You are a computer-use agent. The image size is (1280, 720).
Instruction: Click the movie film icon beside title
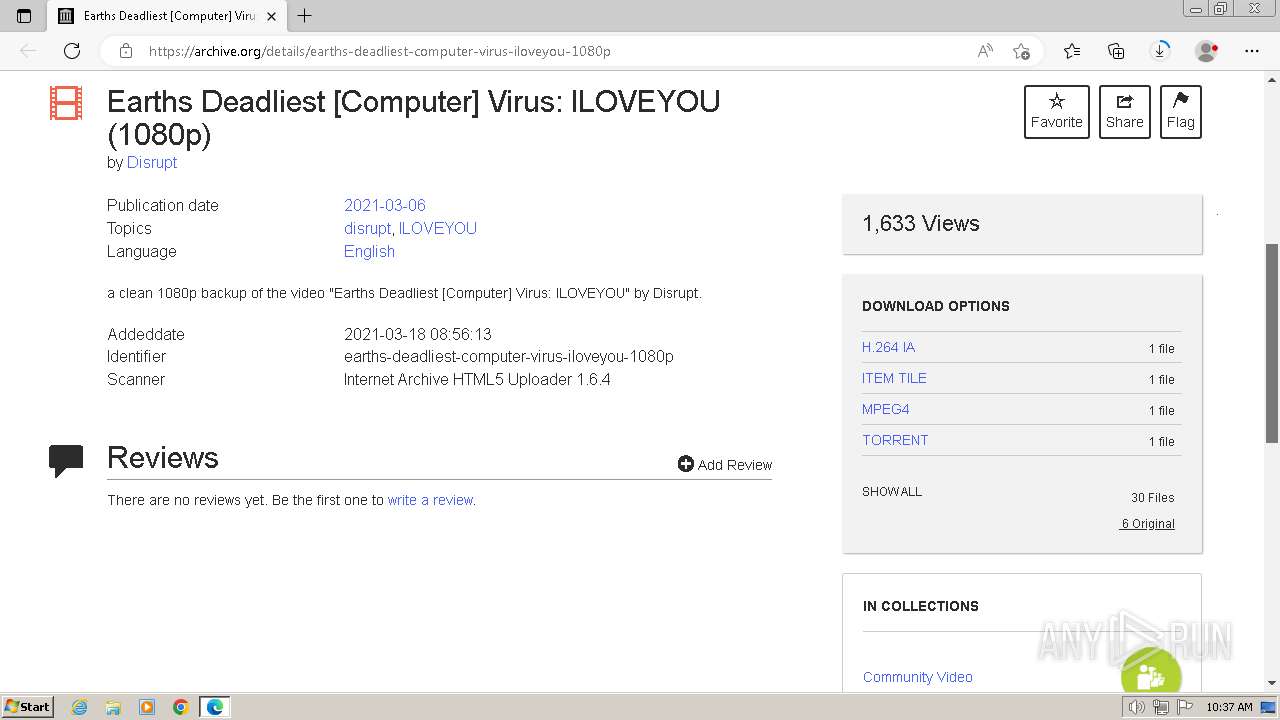[66, 103]
